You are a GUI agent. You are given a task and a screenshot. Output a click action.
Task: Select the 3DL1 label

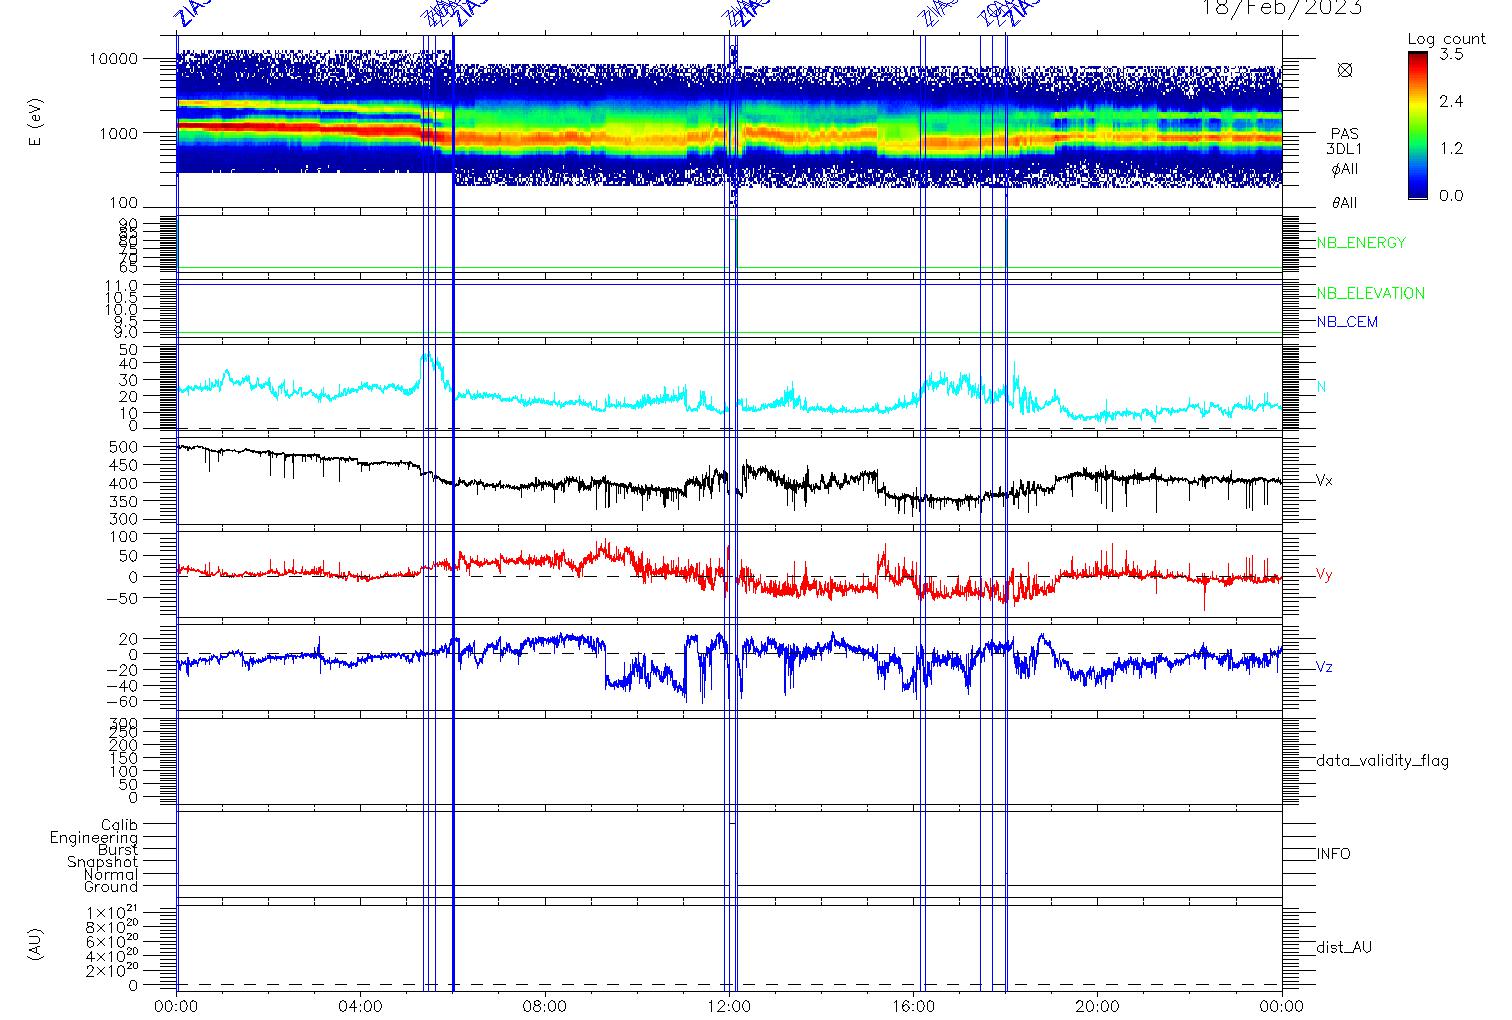click(1344, 149)
